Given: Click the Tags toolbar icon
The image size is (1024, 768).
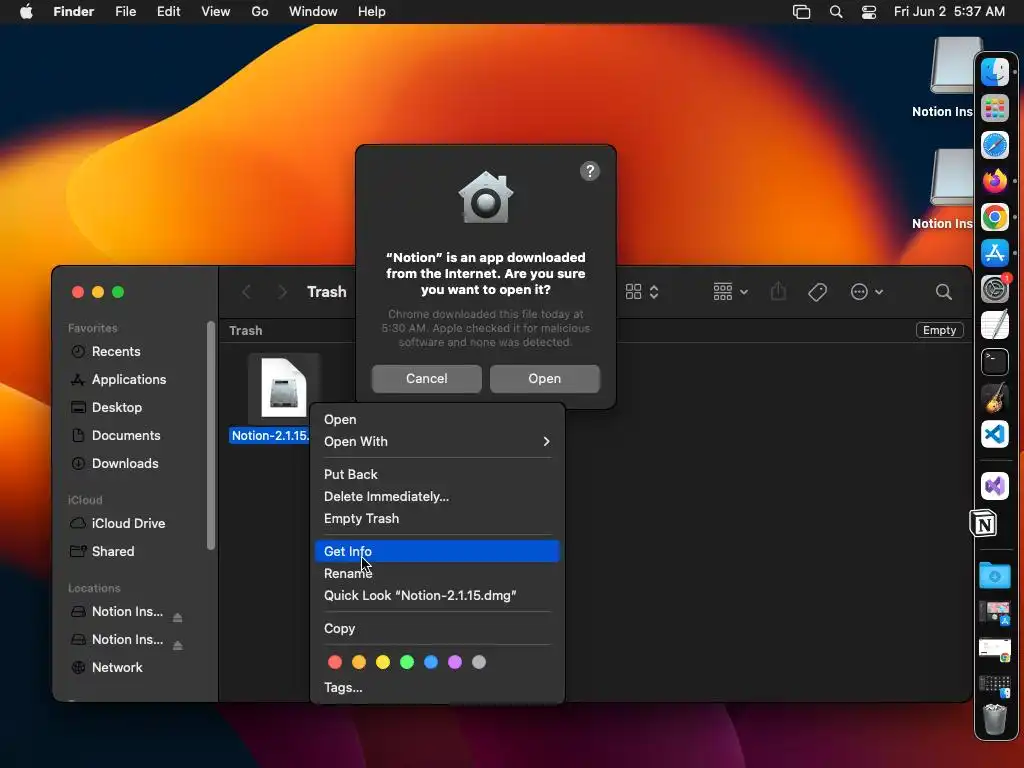Looking at the screenshot, I should (x=817, y=292).
